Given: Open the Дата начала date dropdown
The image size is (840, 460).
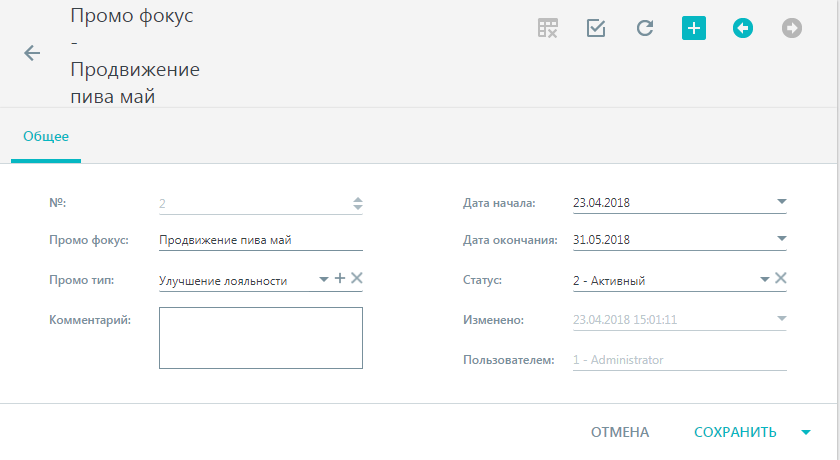Looking at the screenshot, I should pos(782,202).
